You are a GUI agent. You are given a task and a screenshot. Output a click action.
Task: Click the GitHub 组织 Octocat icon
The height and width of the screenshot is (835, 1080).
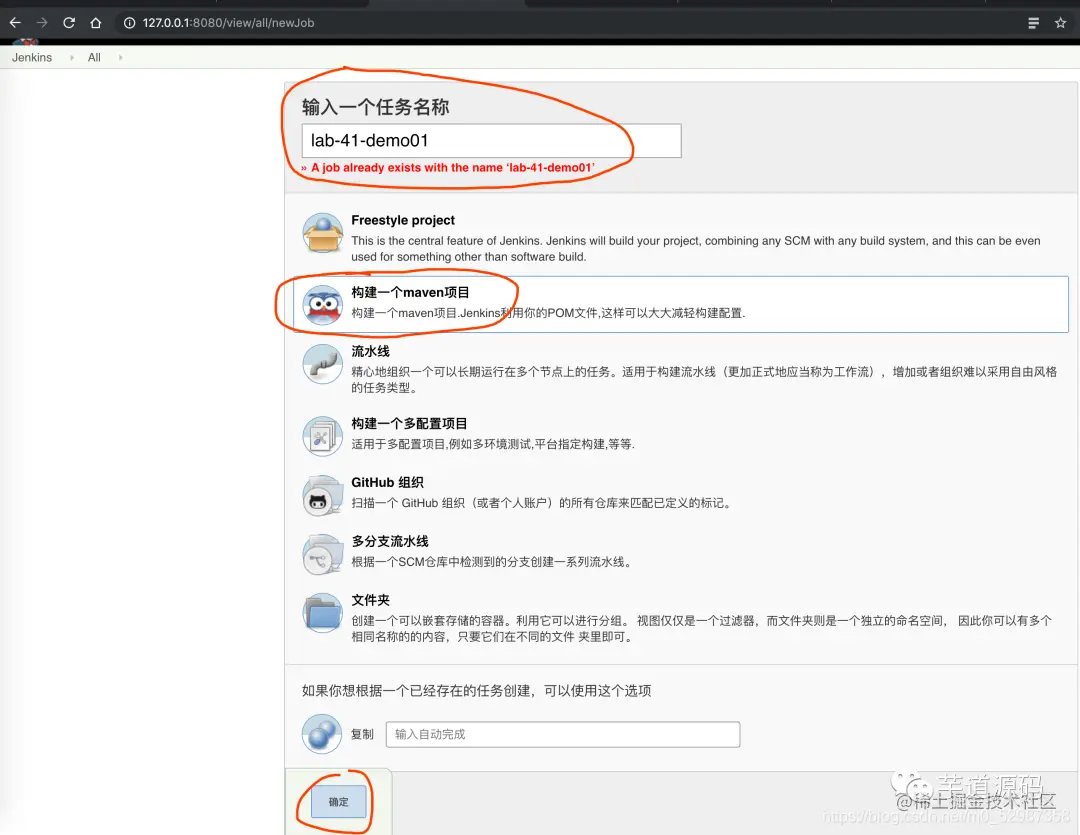pos(322,495)
